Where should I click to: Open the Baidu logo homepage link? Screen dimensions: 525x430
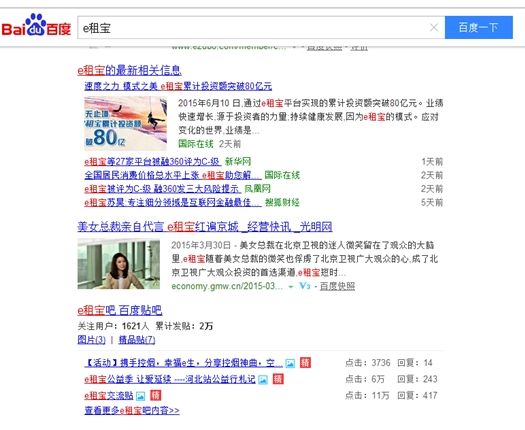click(36, 25)
